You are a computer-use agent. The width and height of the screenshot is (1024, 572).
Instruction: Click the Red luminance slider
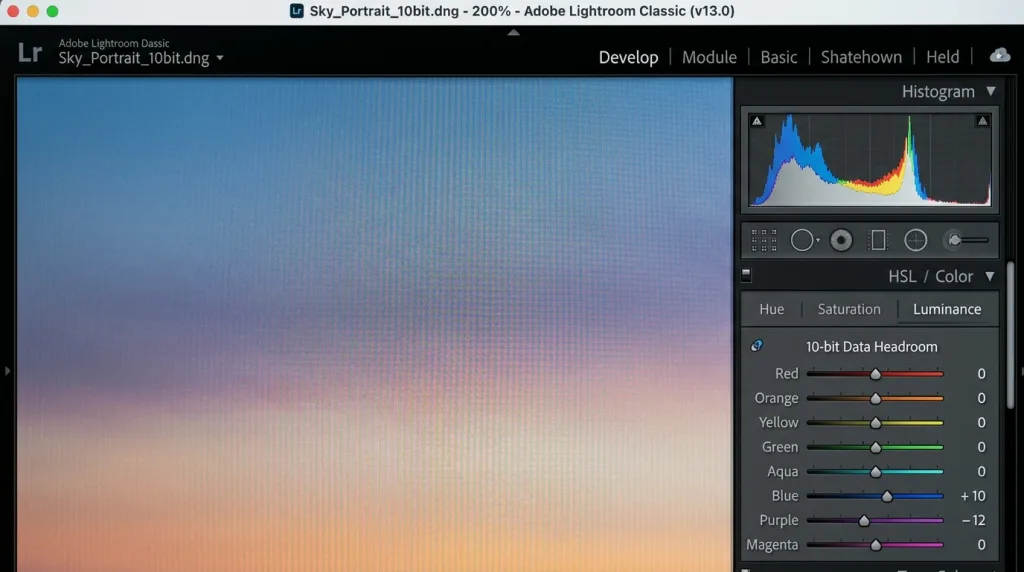(x=875, y=374)
